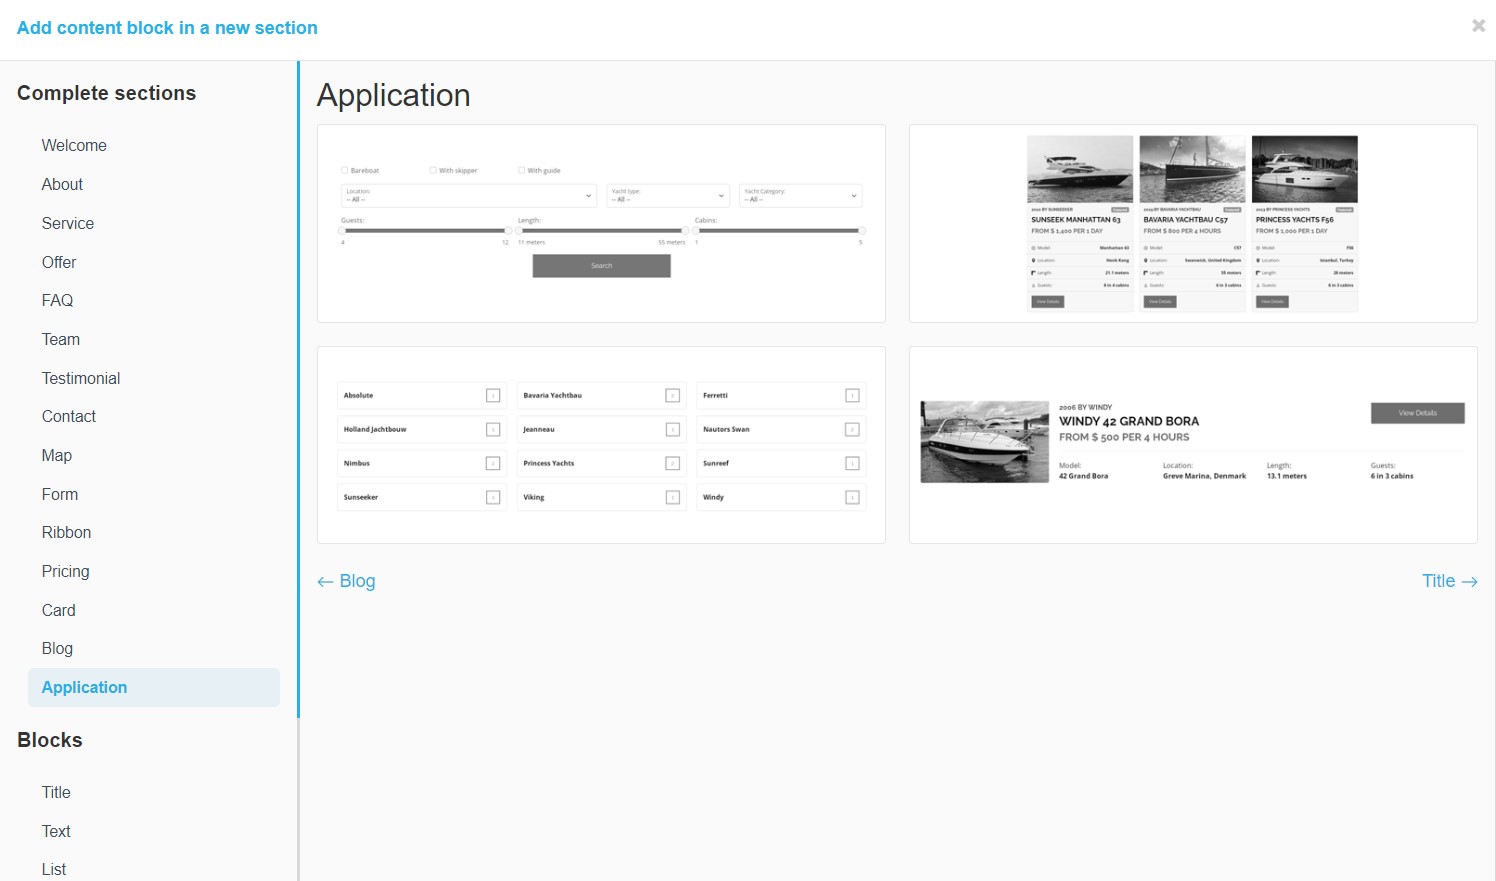
Task: Close the add content block dialog
Action: 1478,26
